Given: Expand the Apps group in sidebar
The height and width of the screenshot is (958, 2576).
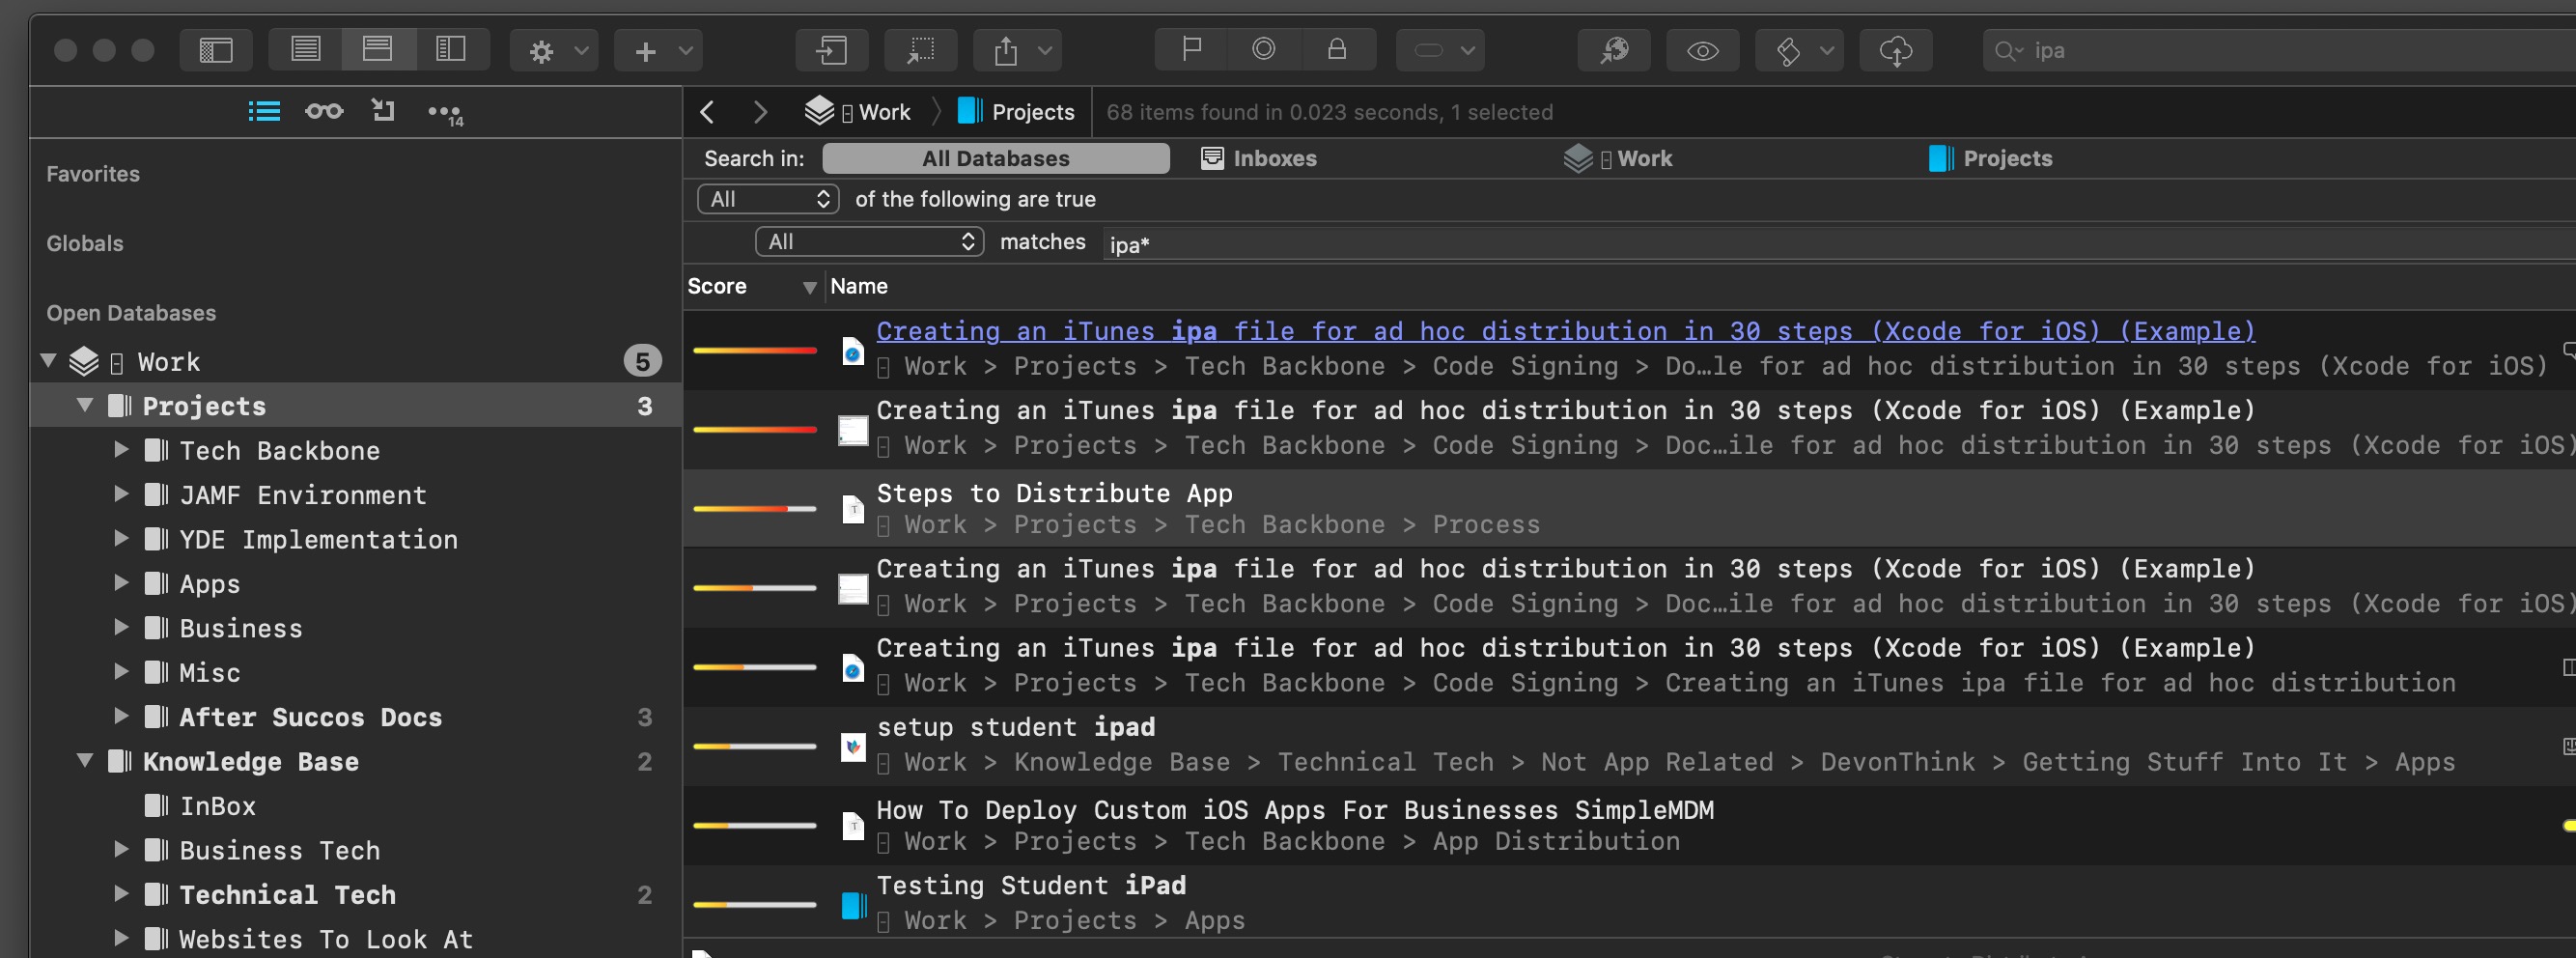Looking at the screenshot, I should point(121,582).
